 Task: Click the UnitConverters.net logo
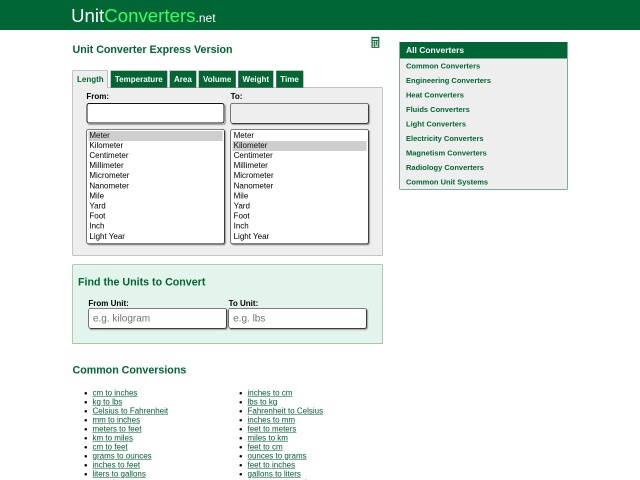143,16
